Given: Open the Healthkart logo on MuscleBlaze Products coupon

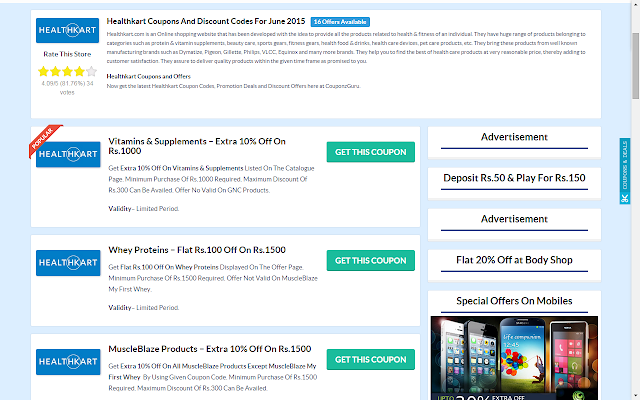Looking at the screenshot, I should point(68,362).
